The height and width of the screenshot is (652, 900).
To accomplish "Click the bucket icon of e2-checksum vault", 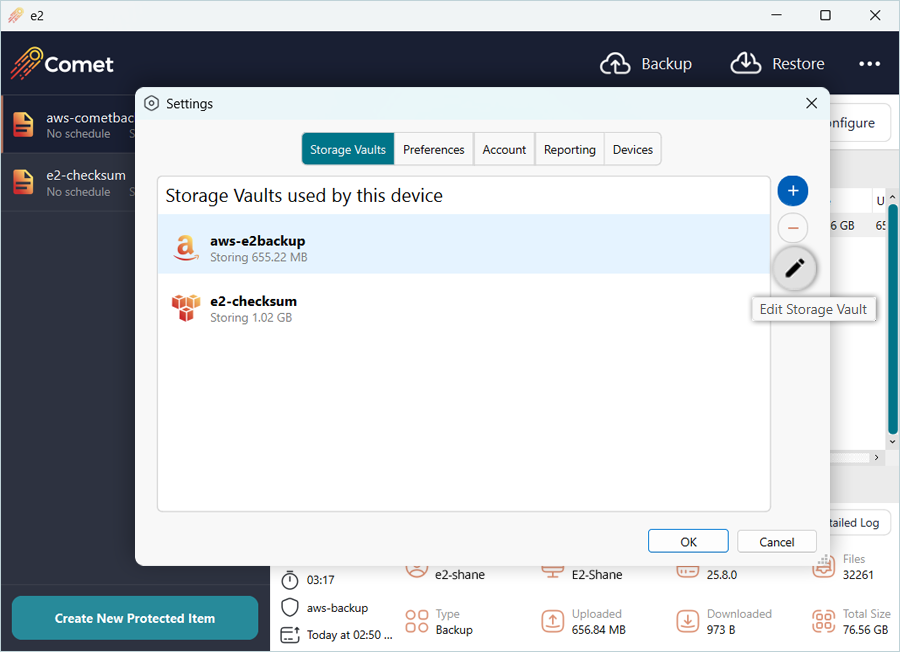I will 185,308.
